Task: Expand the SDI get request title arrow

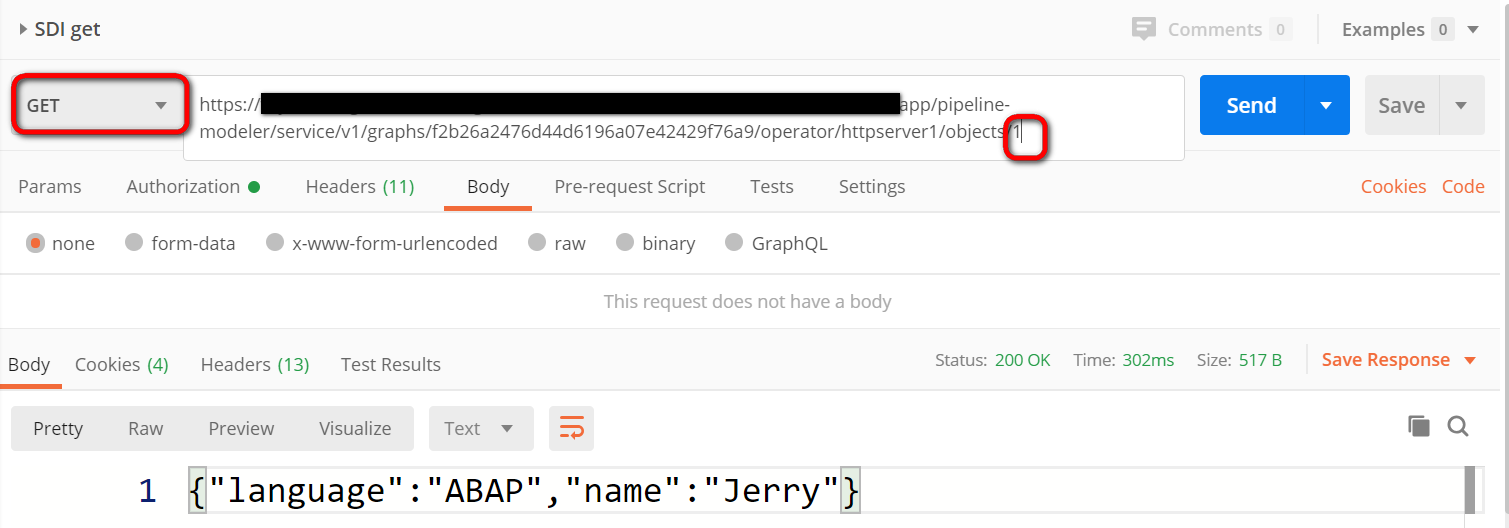Action: click(x=23, y=30)
